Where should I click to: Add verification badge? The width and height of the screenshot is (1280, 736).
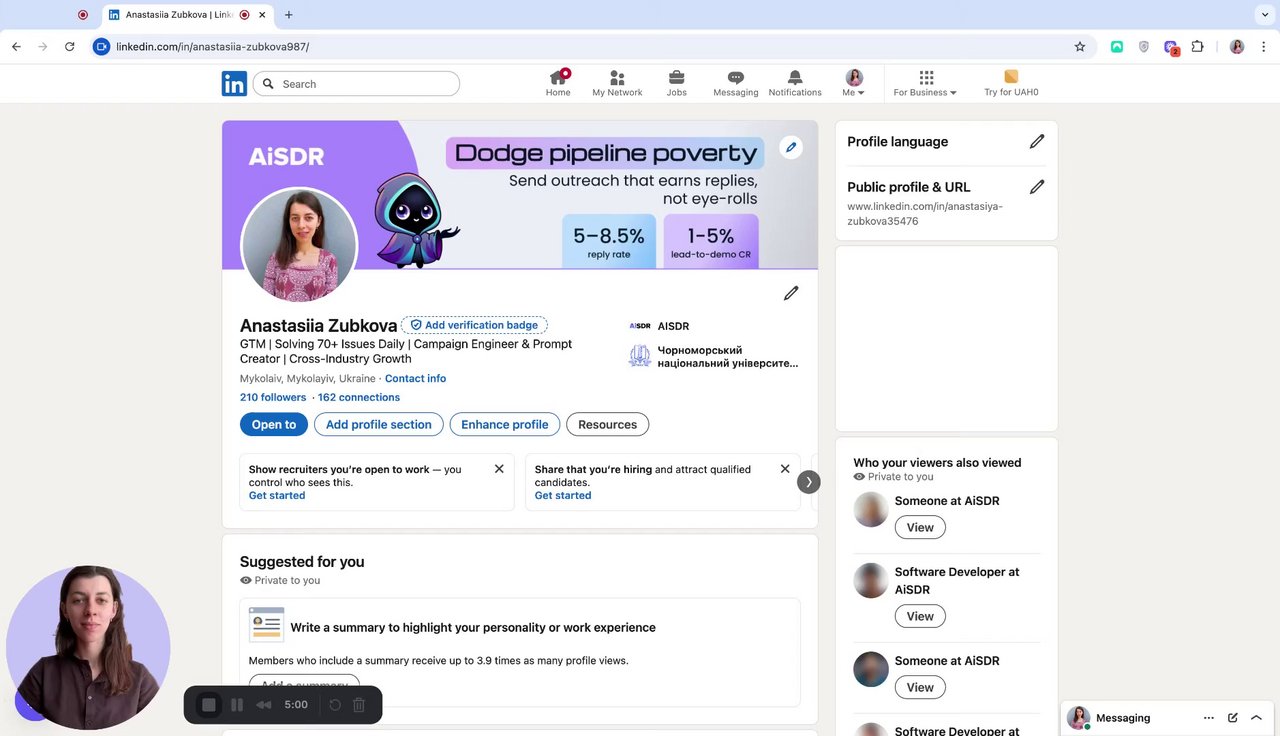(474, 325)
